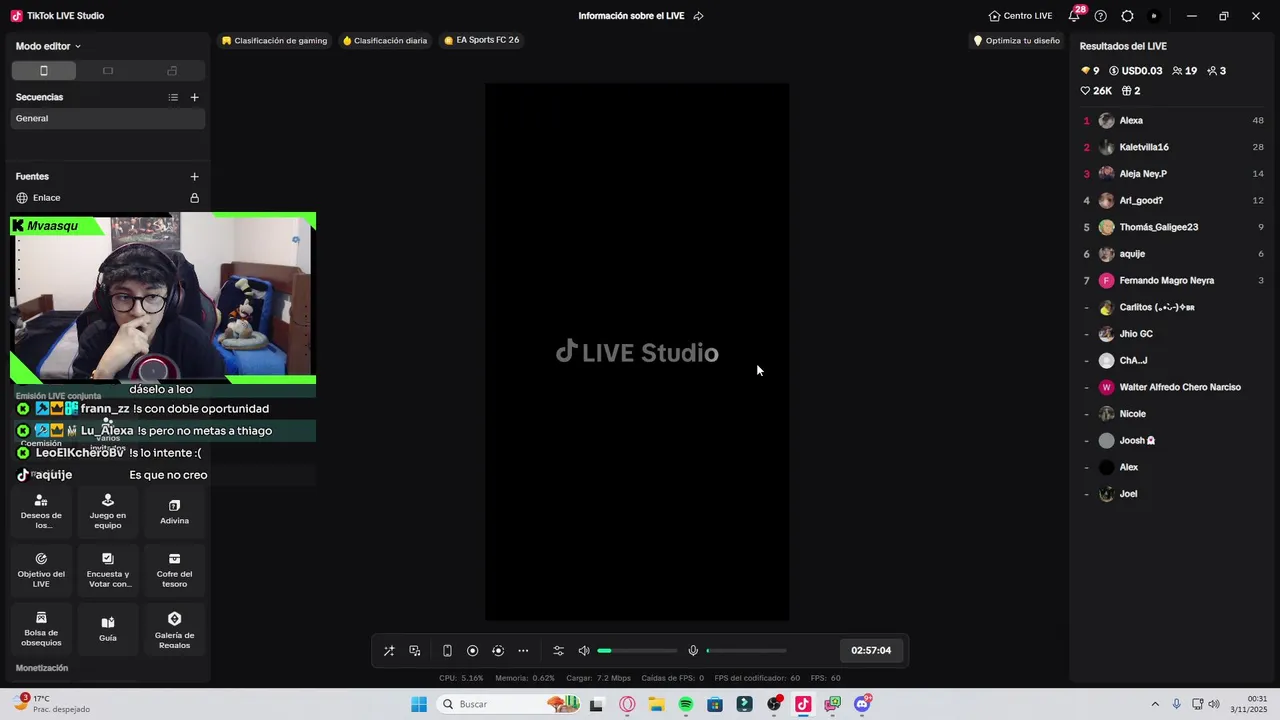Add a new Secuencia with plus icon
This screenshot has height=720, width=1280.
click(x=194, y=97)
